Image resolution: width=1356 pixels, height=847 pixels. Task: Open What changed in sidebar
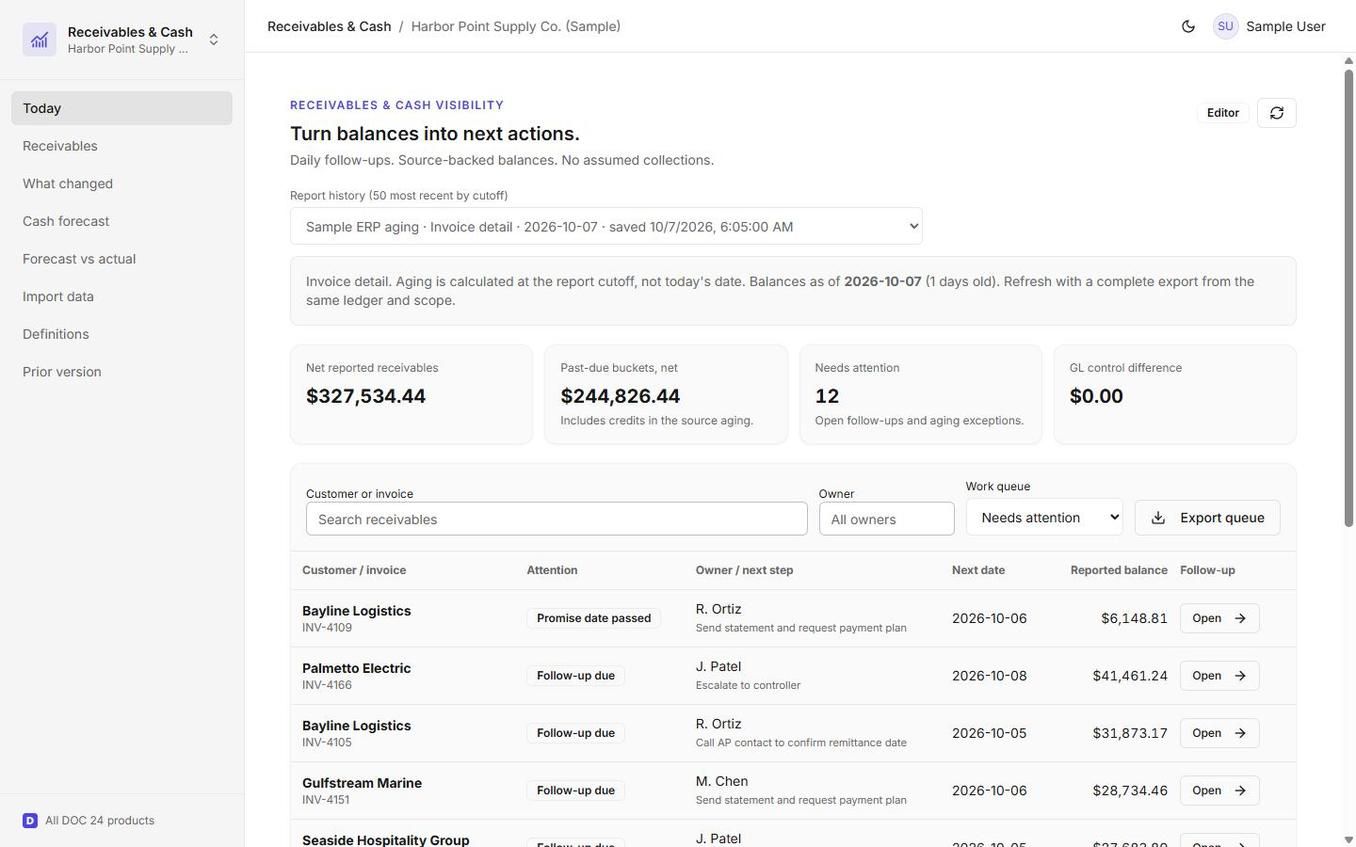click(x=122, y=184)
